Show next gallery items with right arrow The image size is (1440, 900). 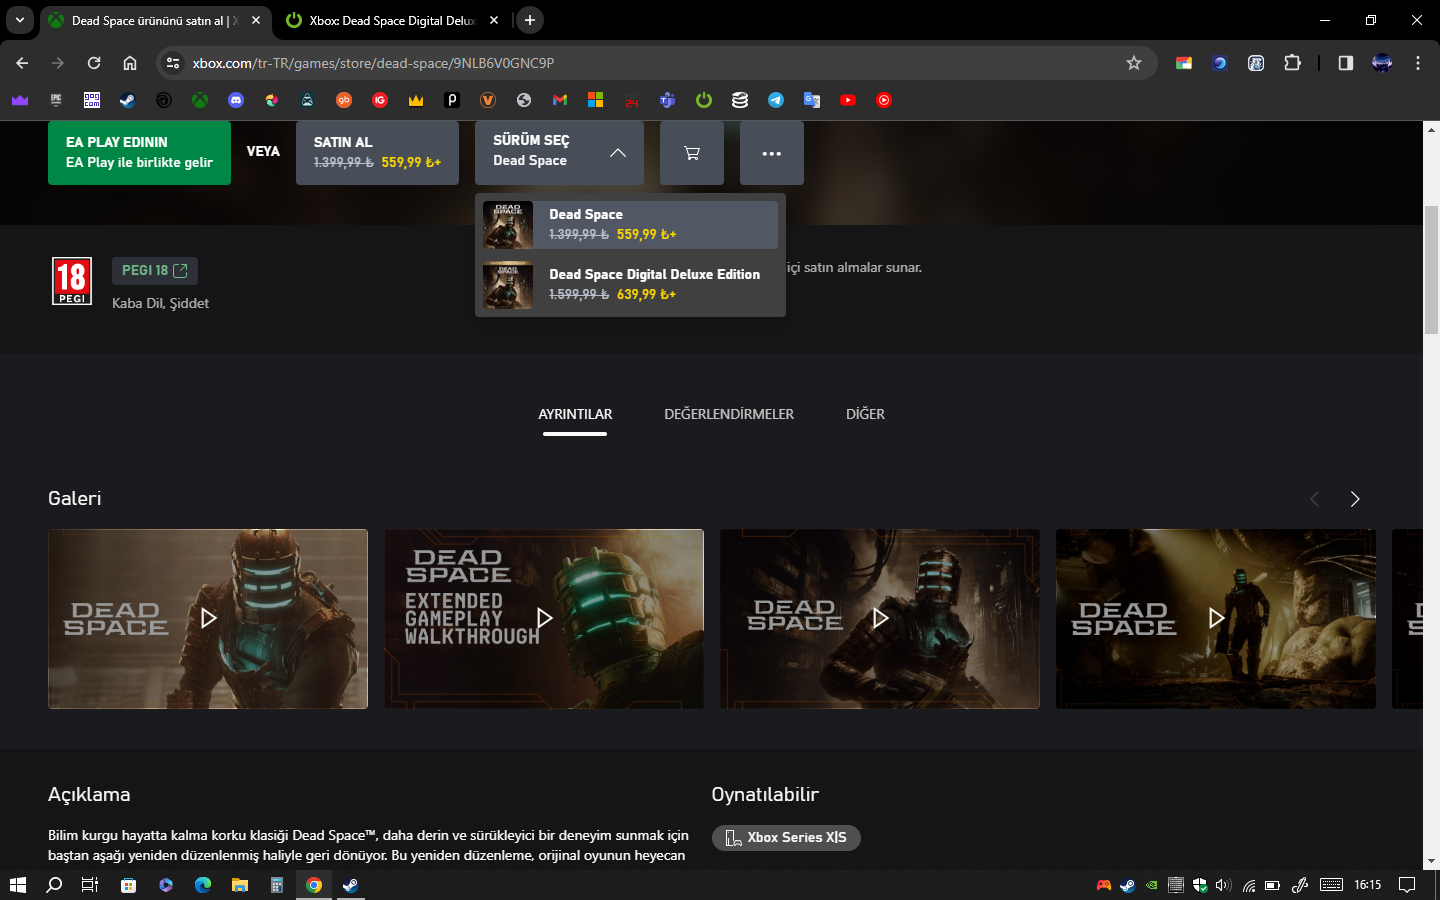pos(1355,499)
